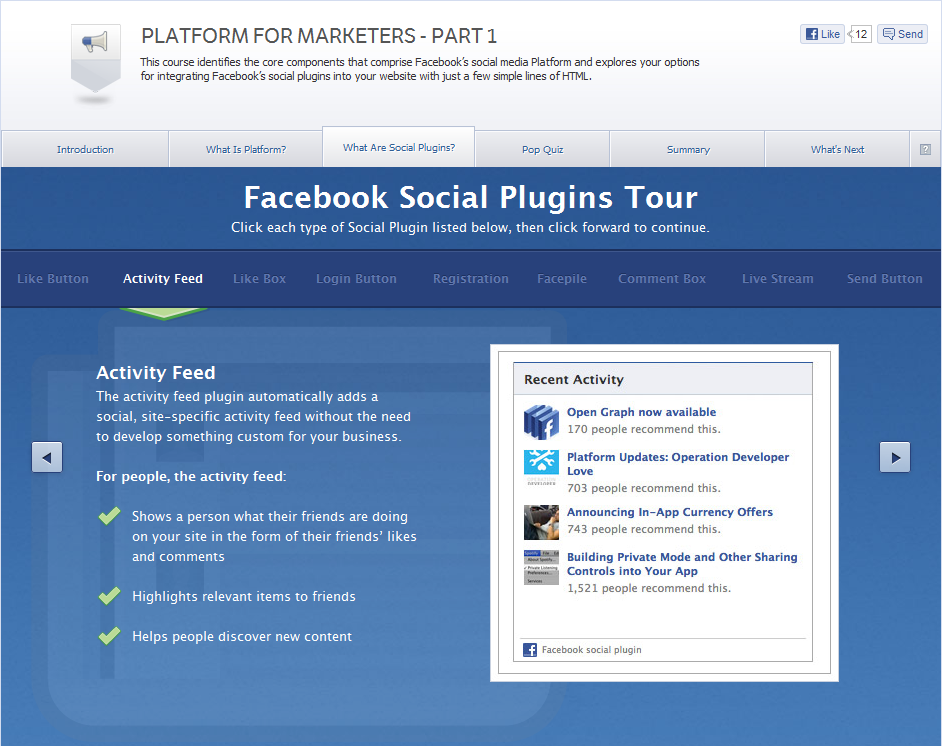Click the '1,521 people recommend this.' text
The width and height of the screenshot is (942, 746).
pos(649,588)
